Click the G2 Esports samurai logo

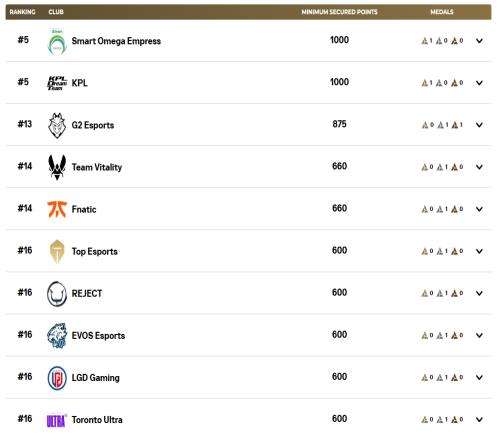click(57, 125)
